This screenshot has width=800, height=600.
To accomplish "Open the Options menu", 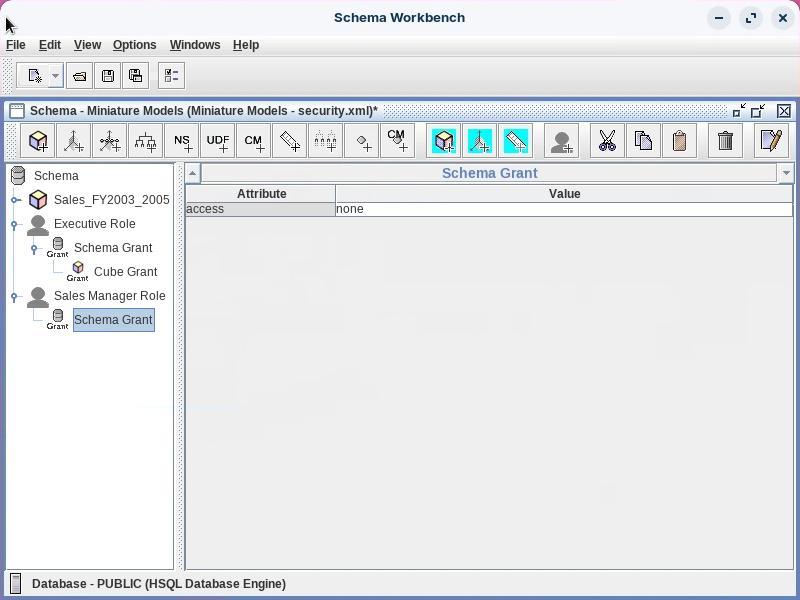I will coord(134,45).
